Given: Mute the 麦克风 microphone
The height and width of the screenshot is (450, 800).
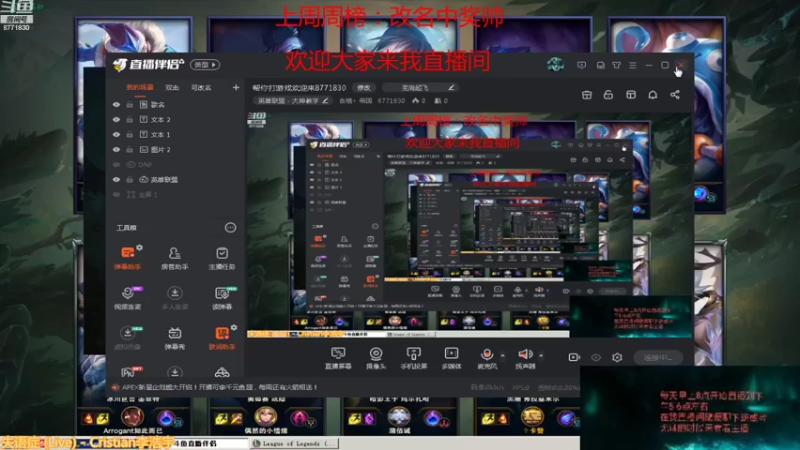Looking at the screenshot, I should tap(487, 358).
